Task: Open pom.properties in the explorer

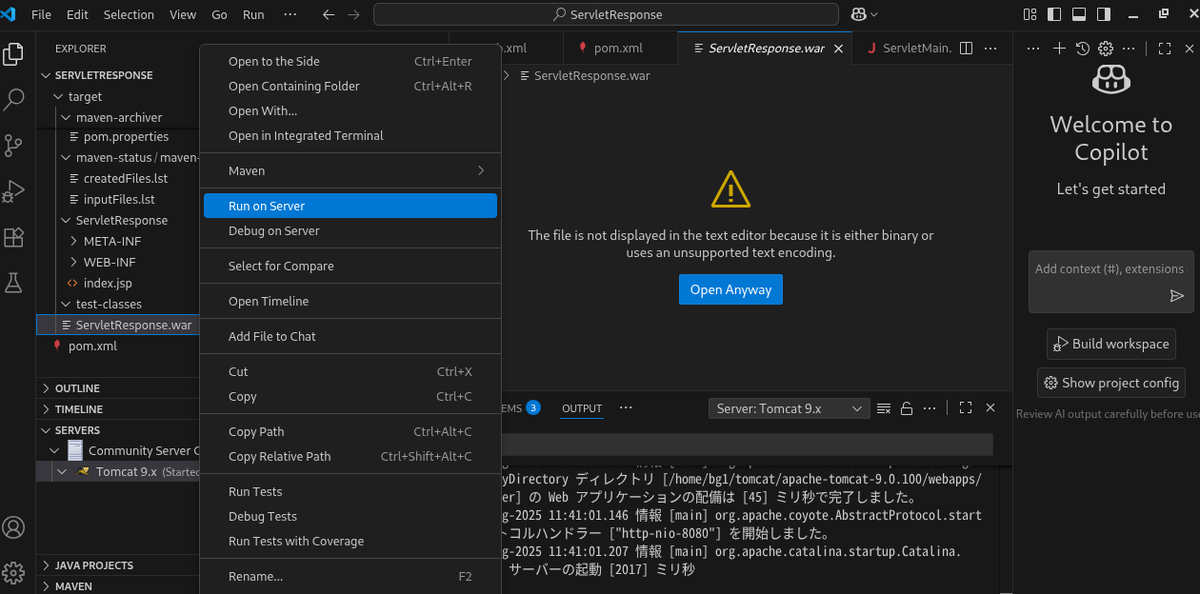Action: pos(126,137)
